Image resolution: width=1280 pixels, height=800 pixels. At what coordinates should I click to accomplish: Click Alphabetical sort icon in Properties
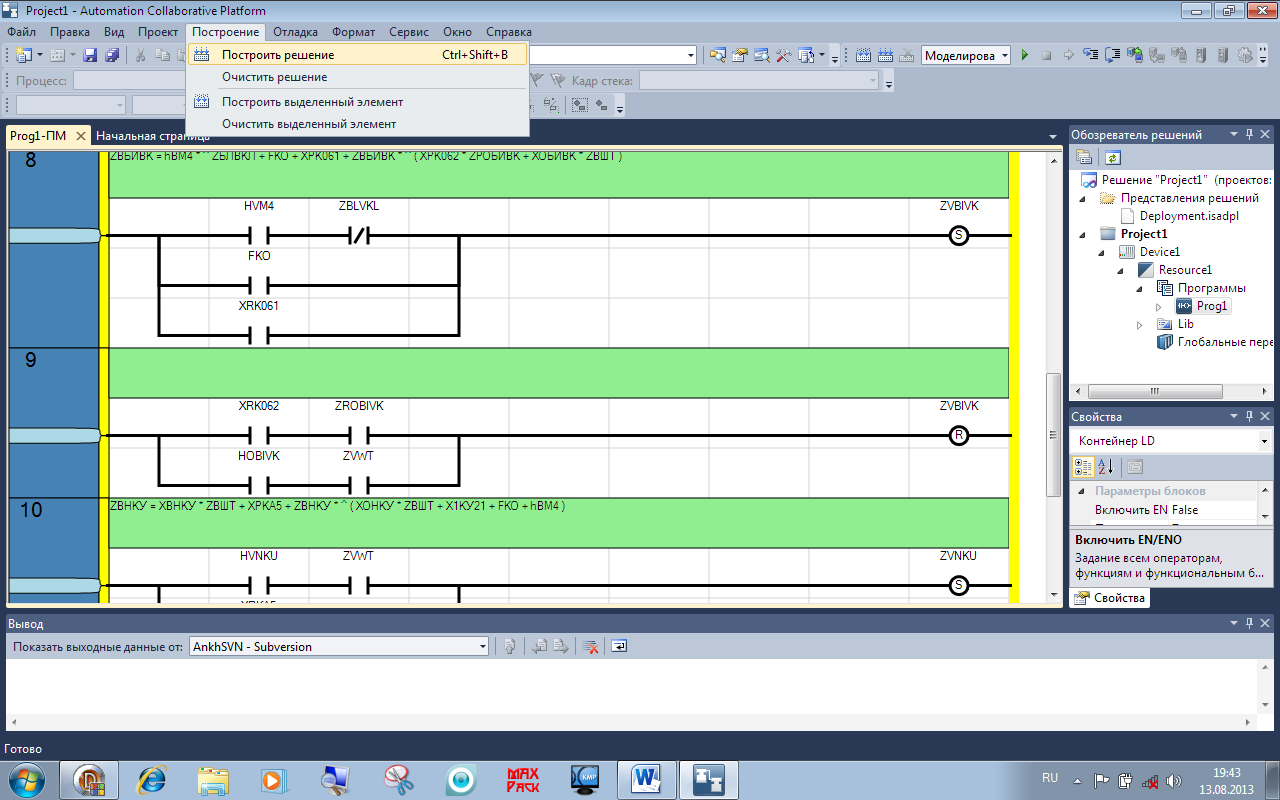[x=1106, y=466]
